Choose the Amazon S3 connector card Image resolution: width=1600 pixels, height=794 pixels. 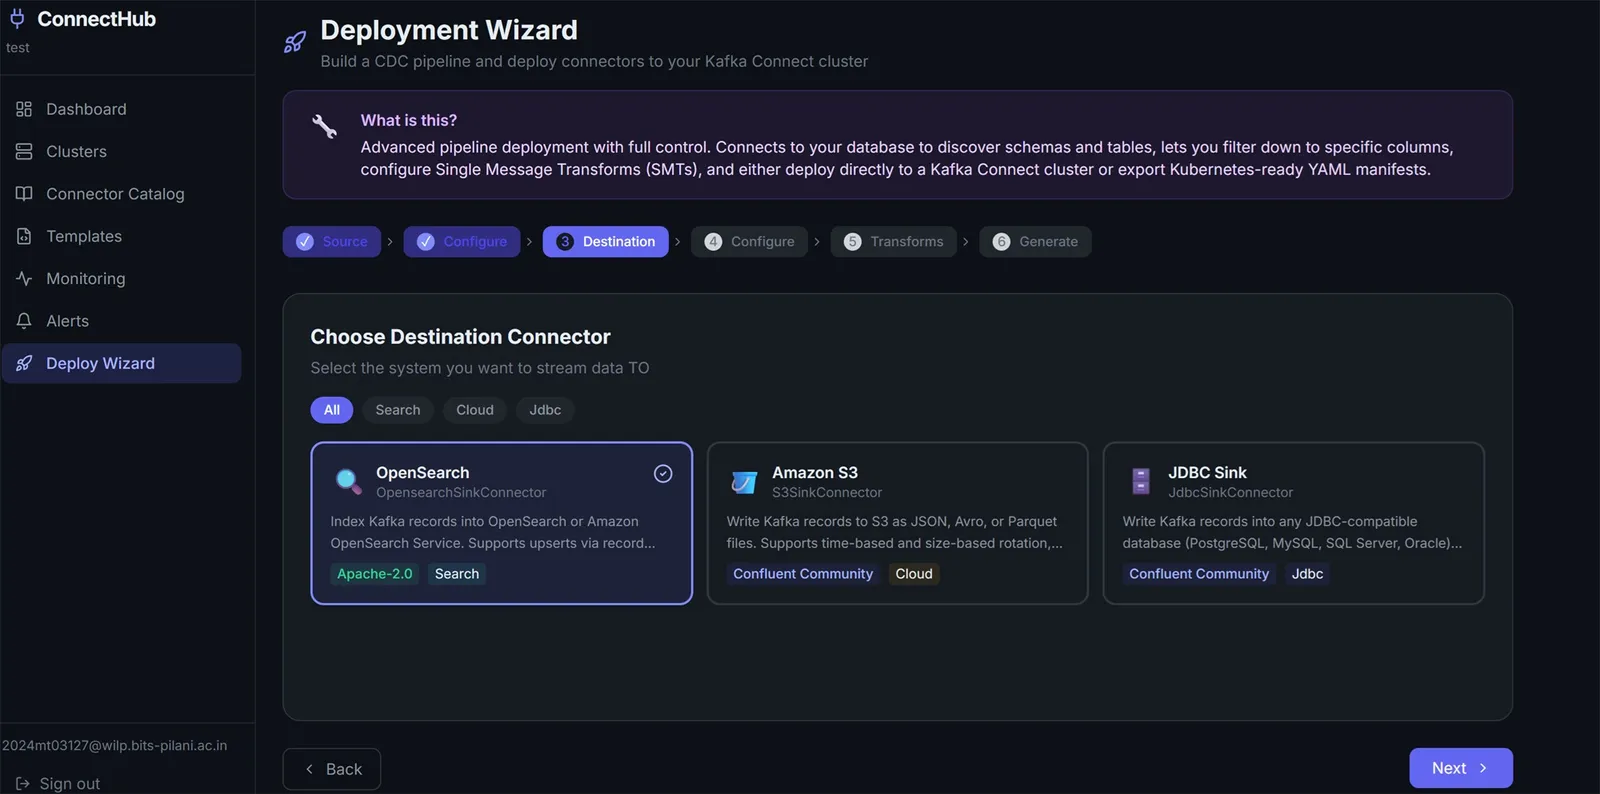click(x=898, y=523)
